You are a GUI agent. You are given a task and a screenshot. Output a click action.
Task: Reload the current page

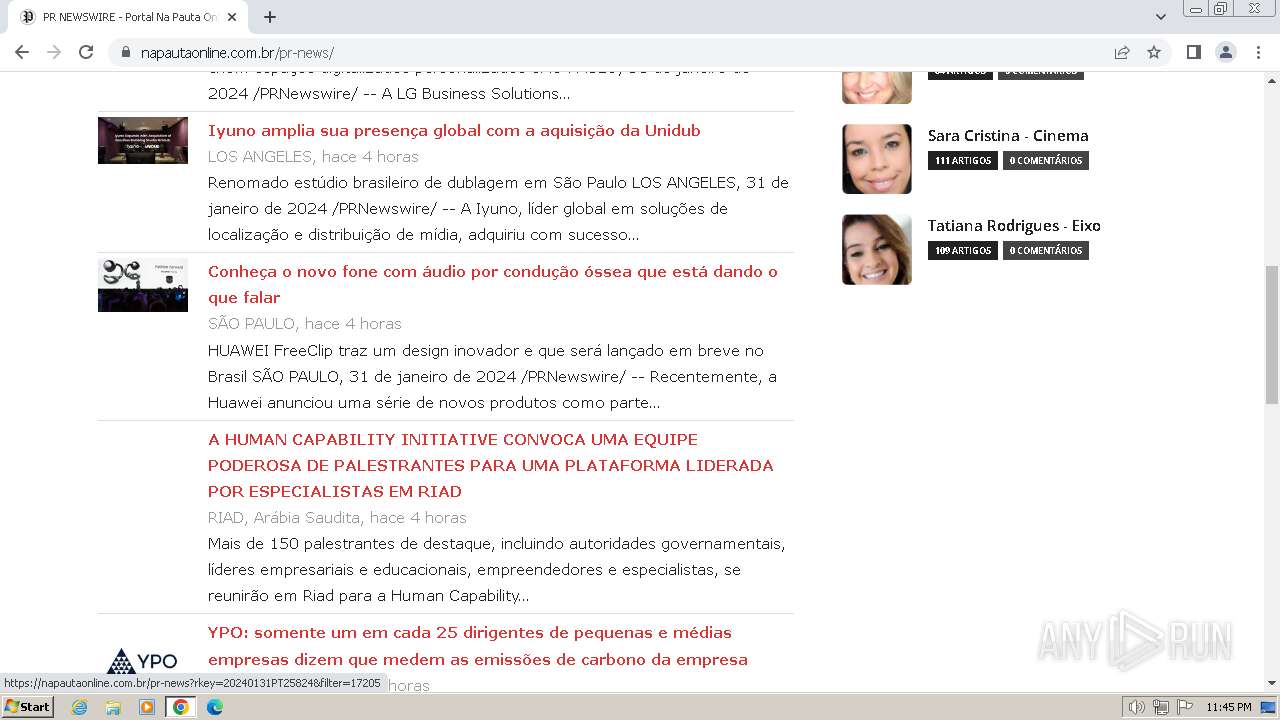[86, 52]
